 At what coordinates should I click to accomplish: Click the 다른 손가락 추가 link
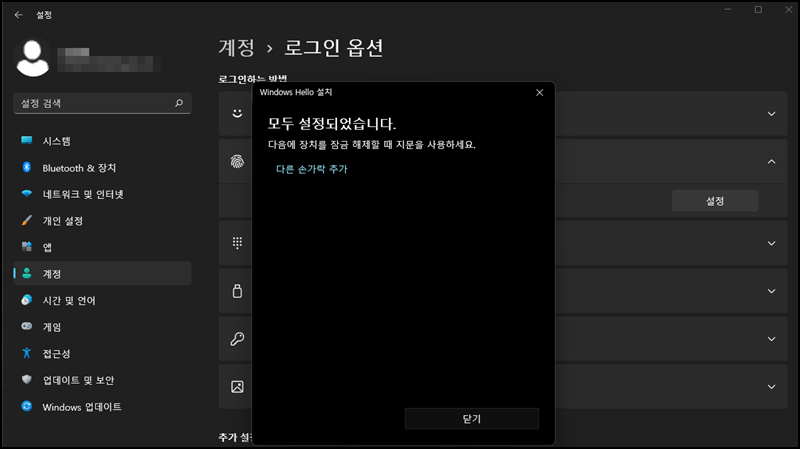click(x=312, y=169)
